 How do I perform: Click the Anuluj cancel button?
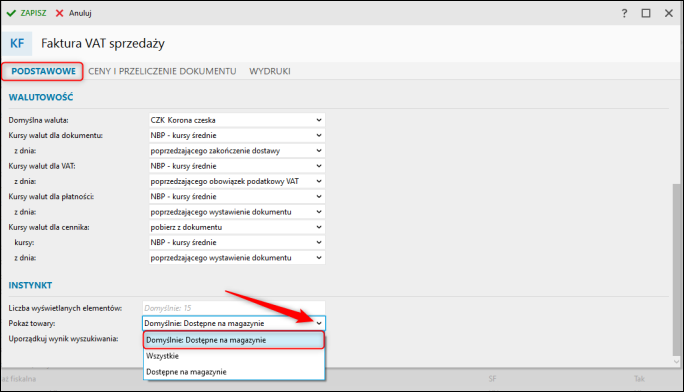tap(74, 13)
